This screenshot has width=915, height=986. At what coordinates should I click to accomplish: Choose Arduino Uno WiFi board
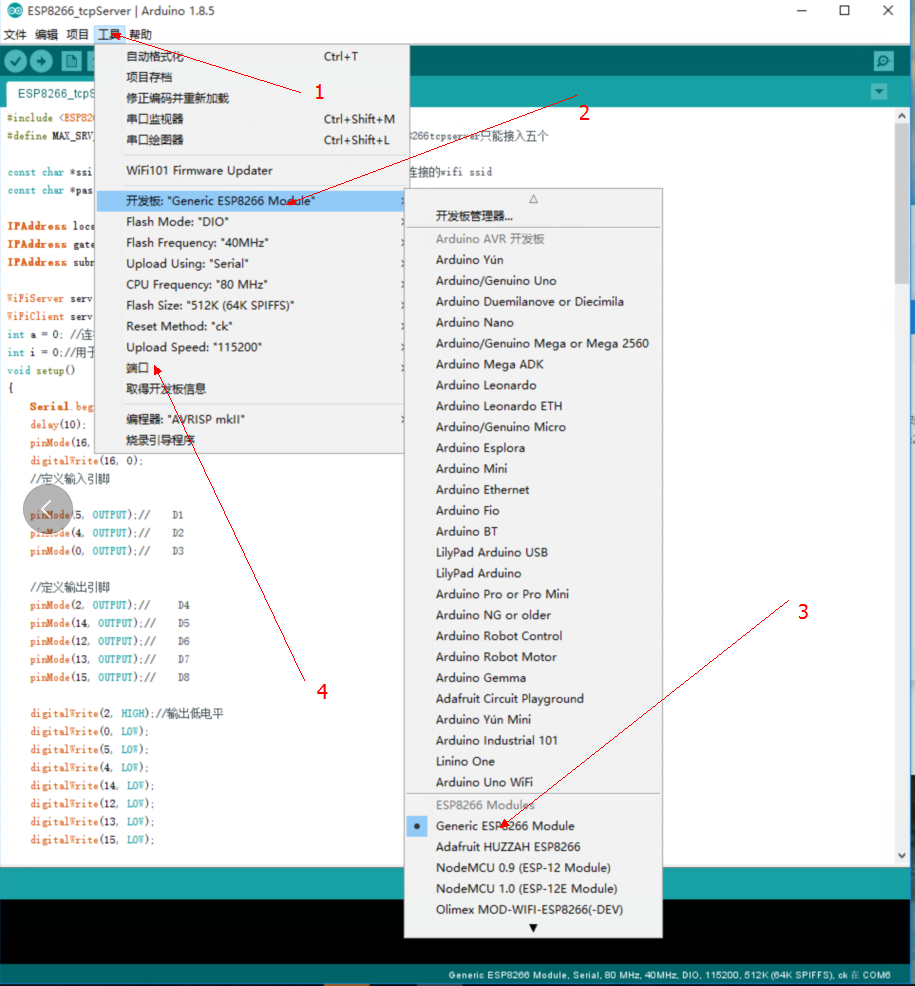(533, 782)
